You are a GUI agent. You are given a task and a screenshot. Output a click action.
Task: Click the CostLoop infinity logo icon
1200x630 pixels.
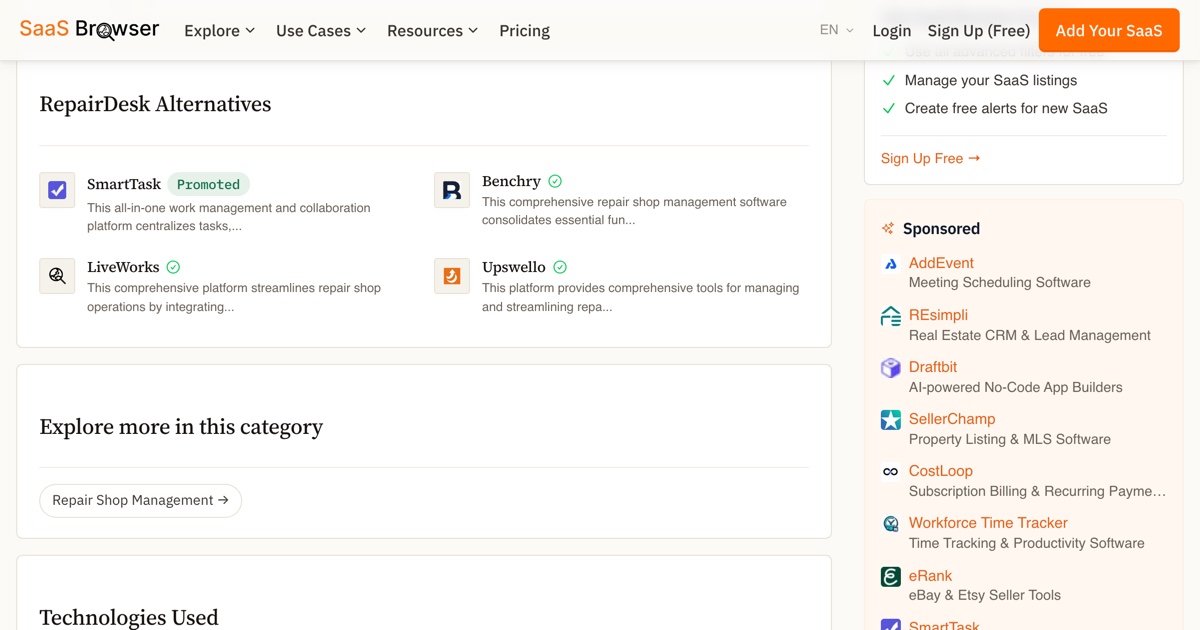pyautogui.click(x=890, y=472)
